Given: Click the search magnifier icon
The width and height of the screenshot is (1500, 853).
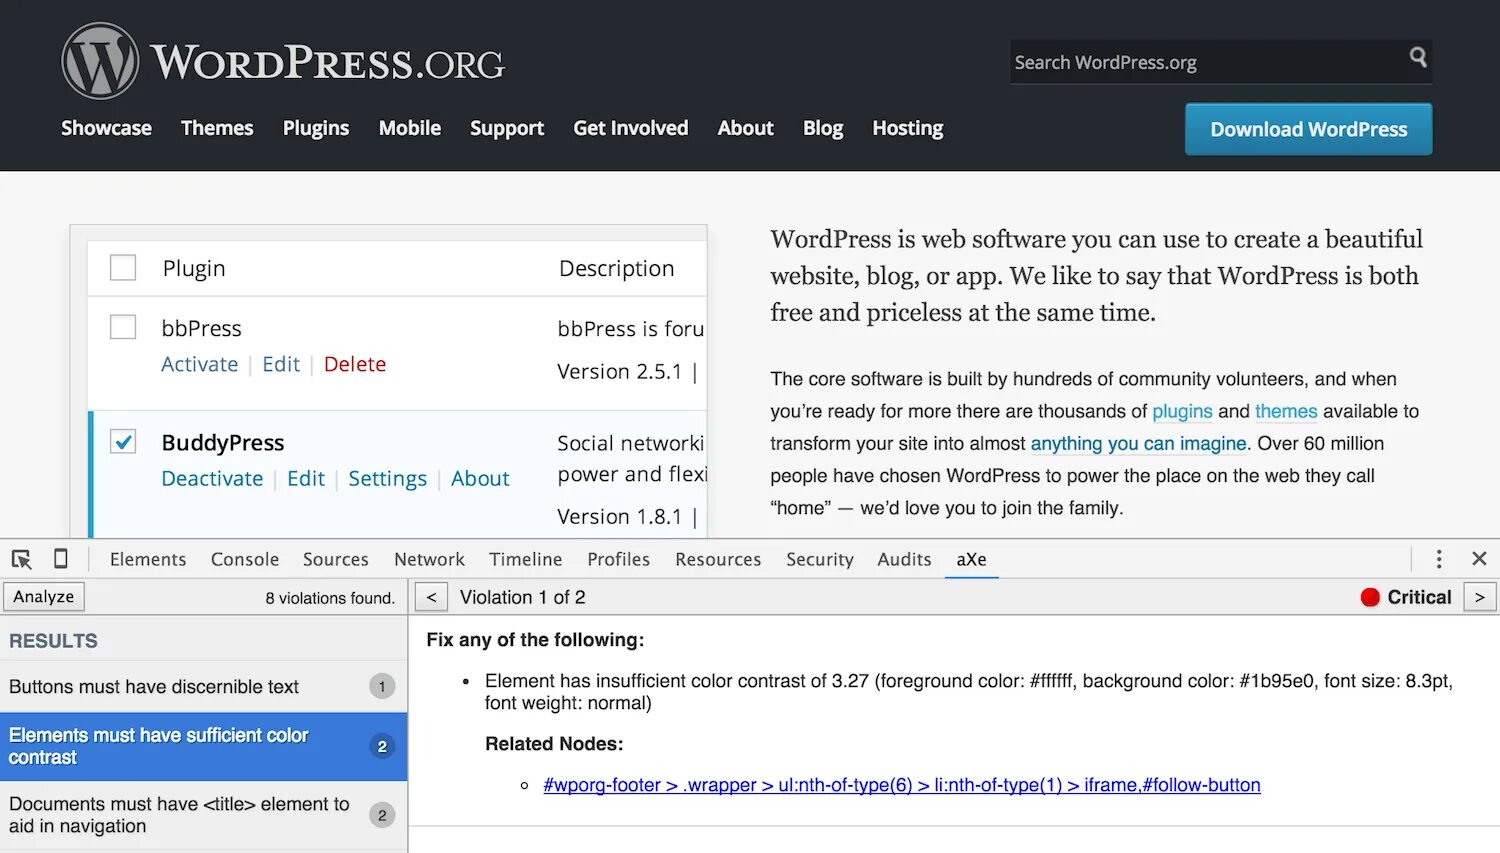Looking at the screenshot, I should (1418, 60).
